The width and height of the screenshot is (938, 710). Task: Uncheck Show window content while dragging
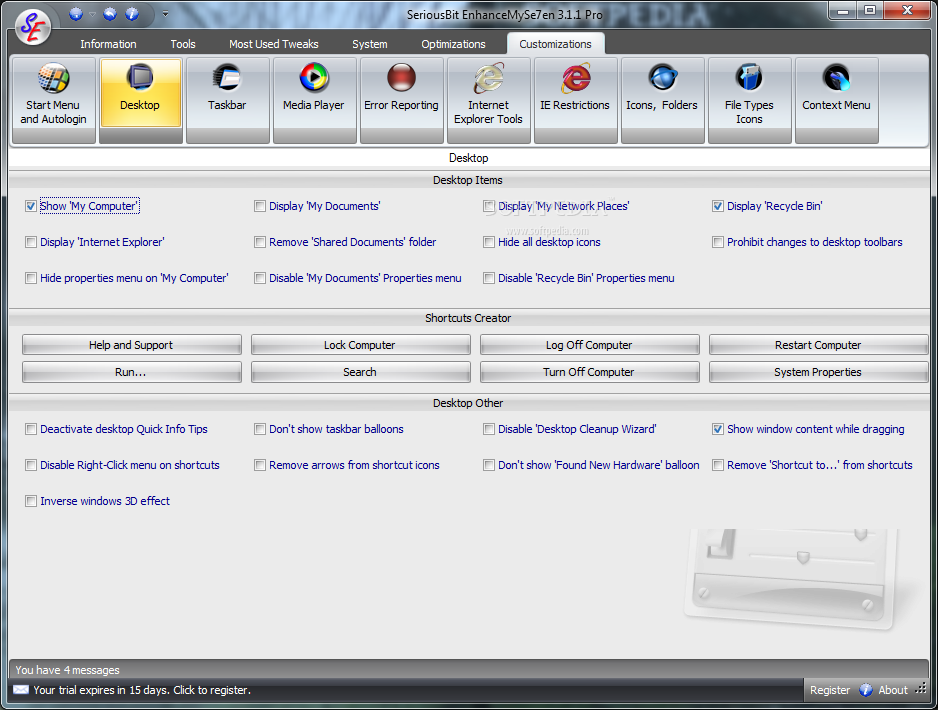(718, 429)
